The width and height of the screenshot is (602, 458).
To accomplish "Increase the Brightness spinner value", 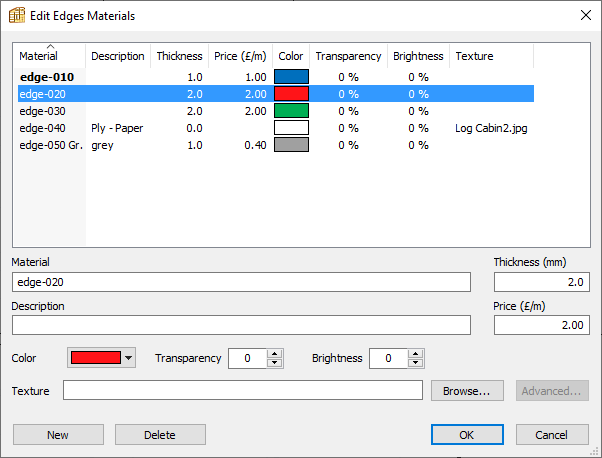I will tap(416, 353).
